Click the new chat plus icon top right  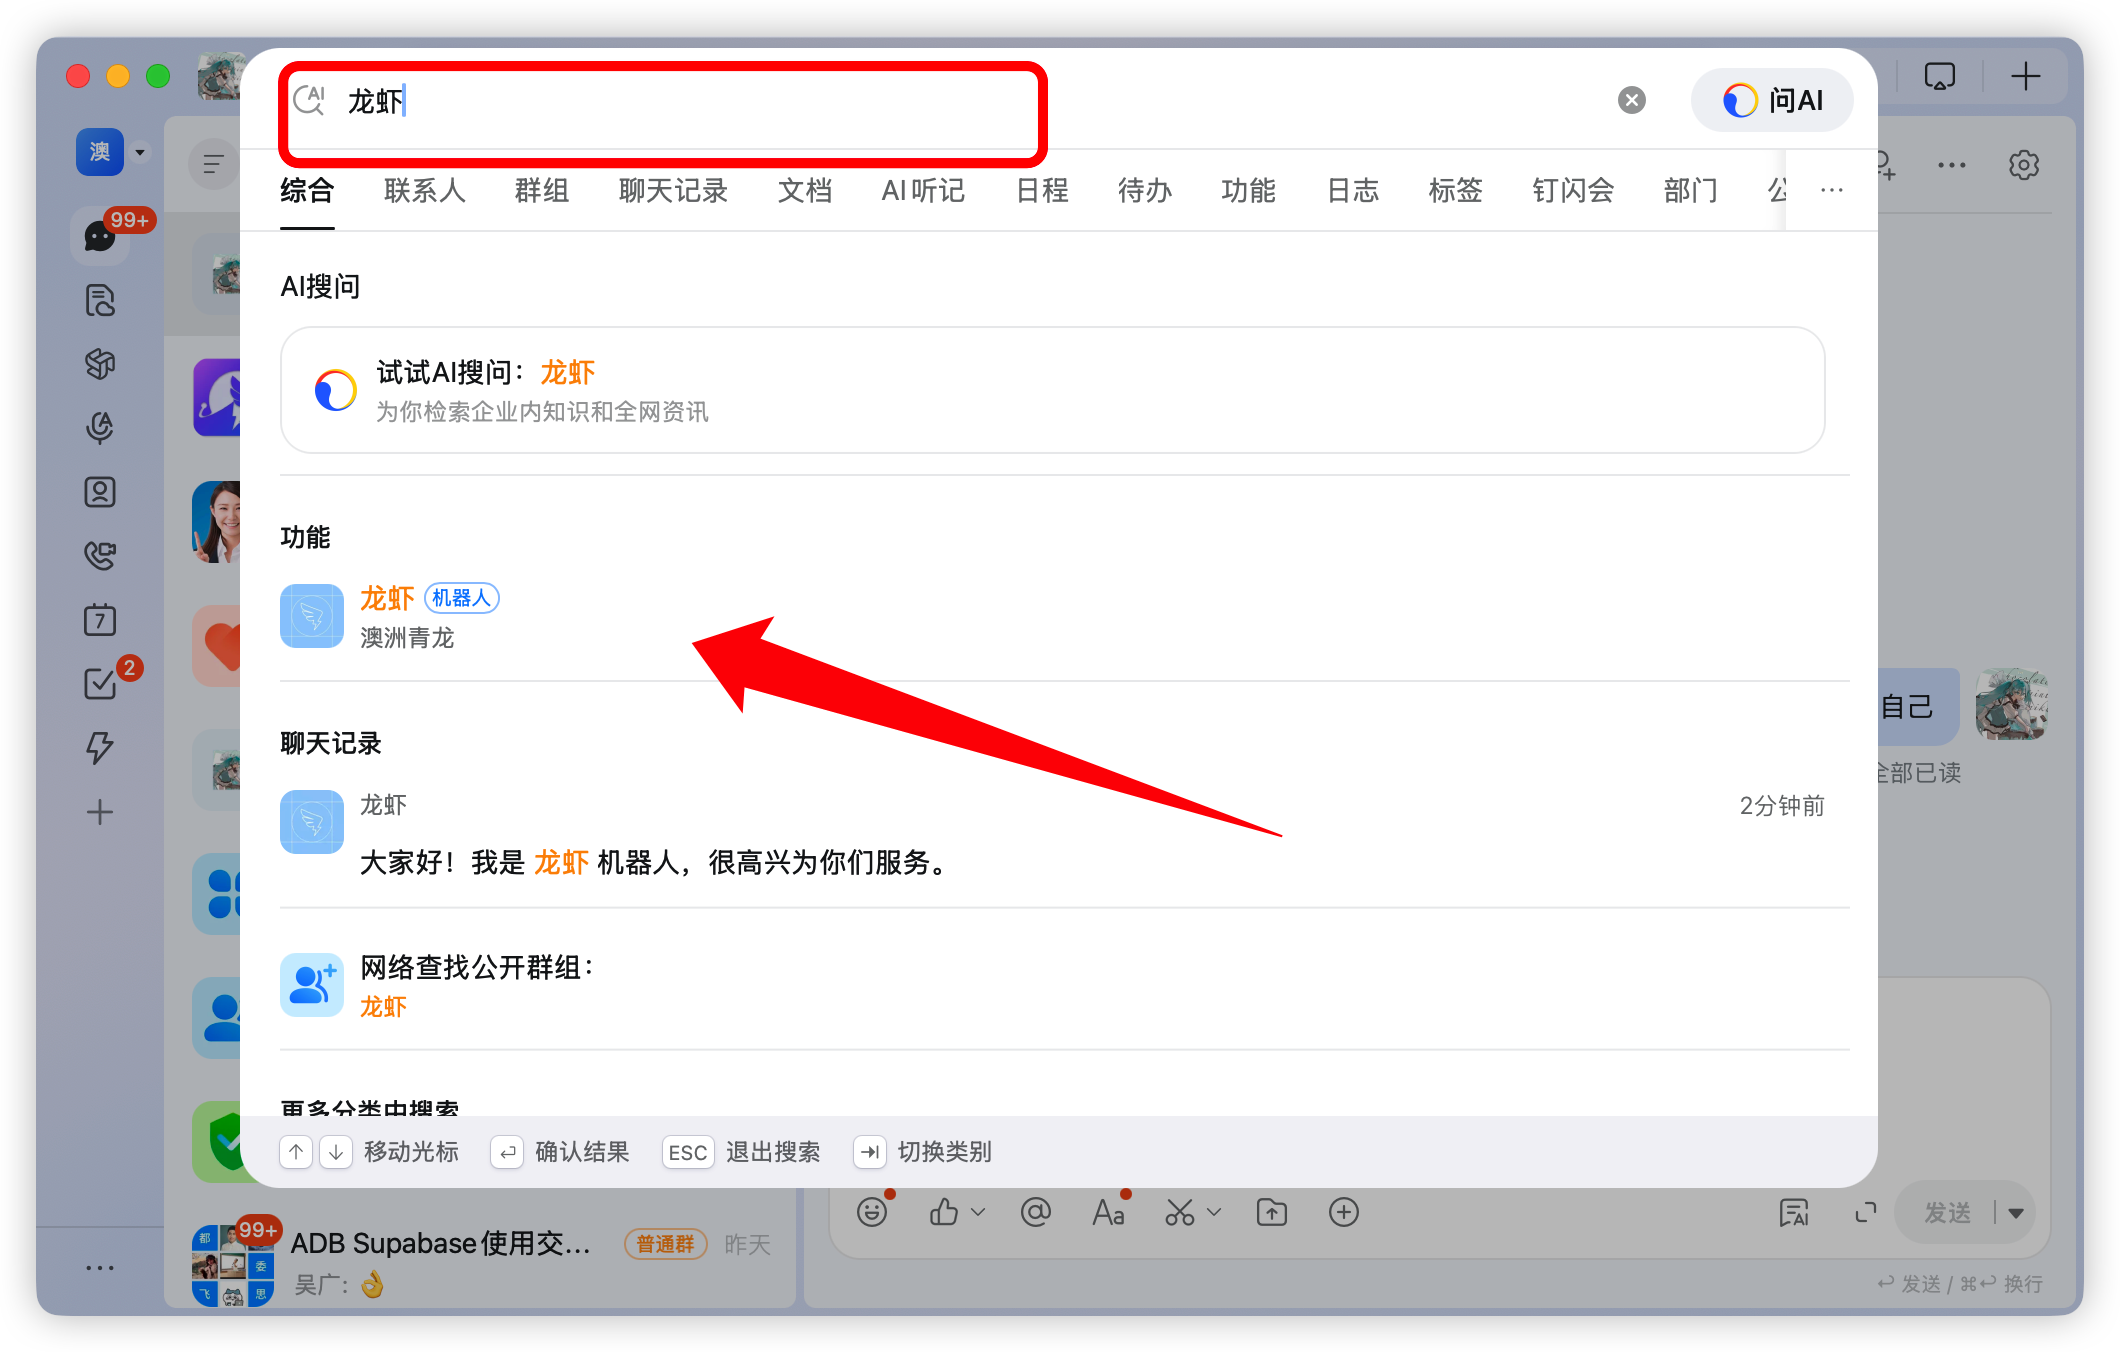[2026, 75]
